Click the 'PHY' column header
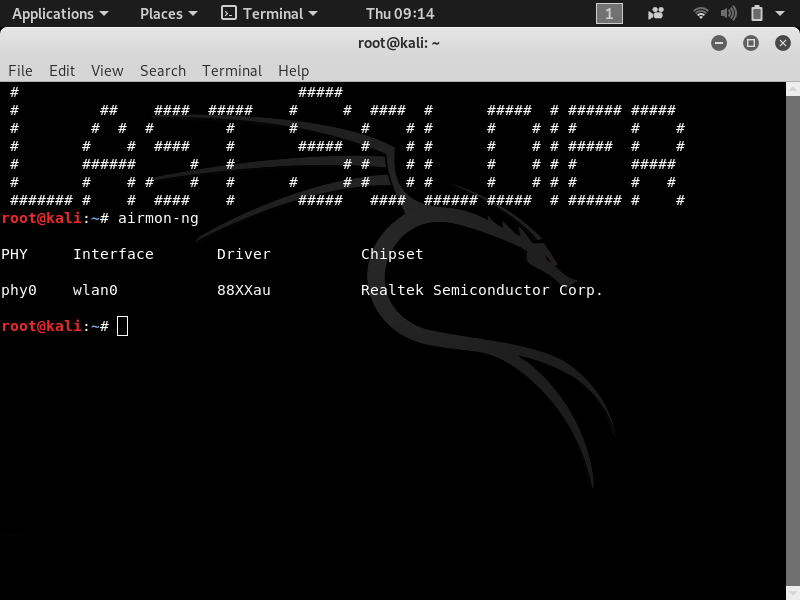 click(14, 254)
